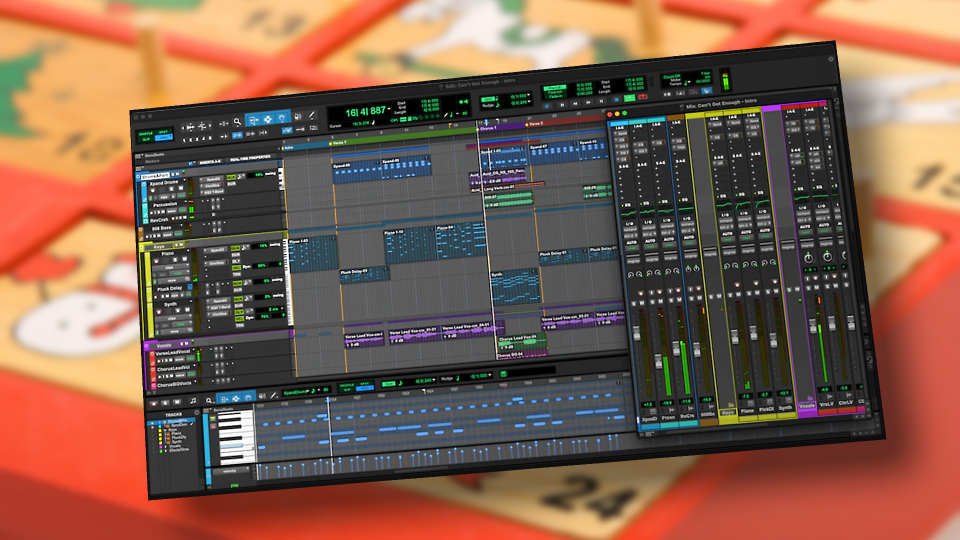The height and width of the screenshot is (540, 960).
Task: Open Piano track name dropdown arrow
Action: click(188, 250)
